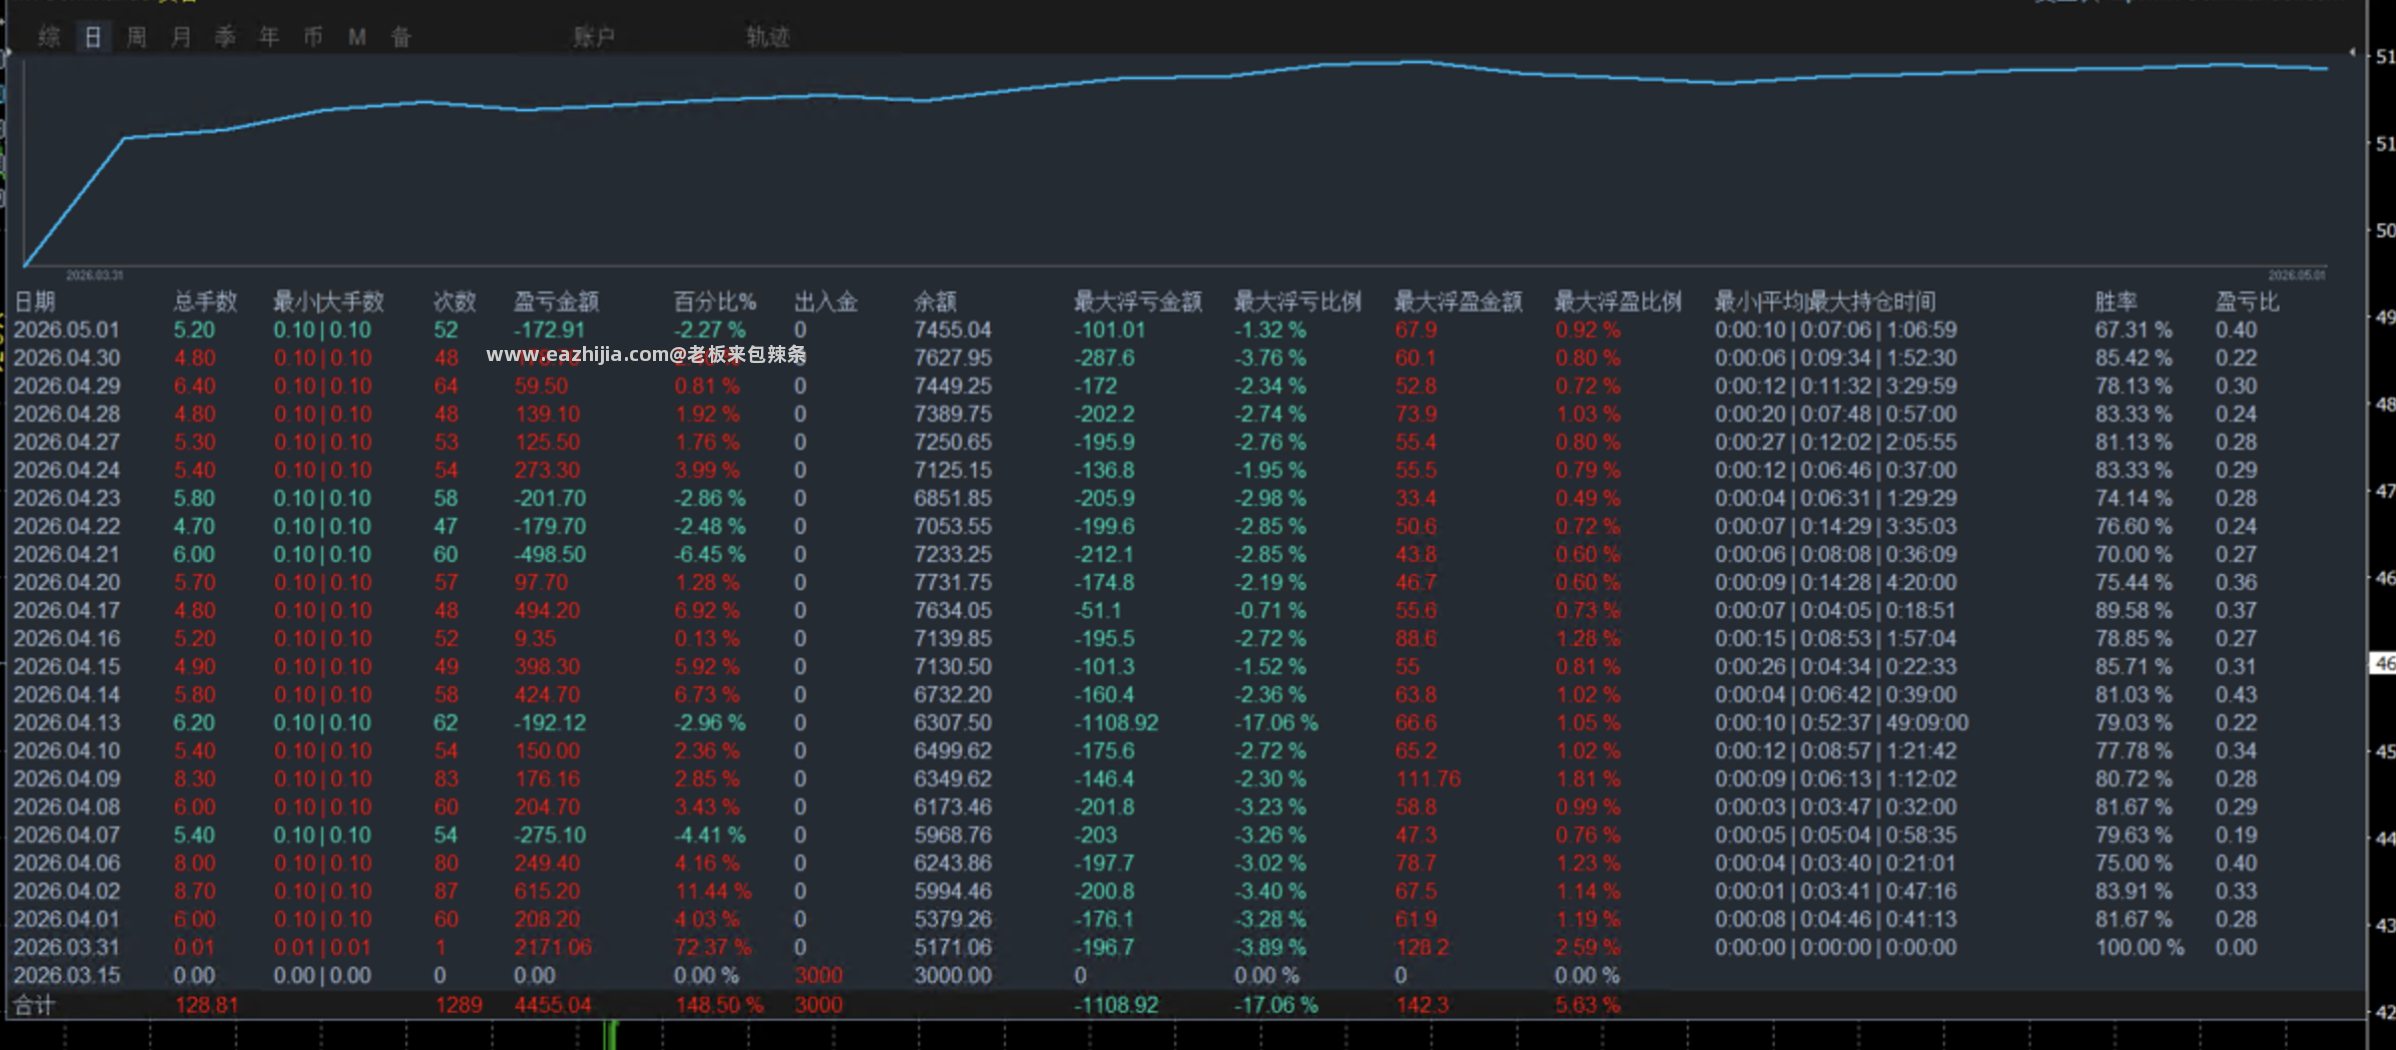Image resolution: width=2396 pixels, height=1050 pixels.
Task: Click the total lots 128.81
Action: coord(207,1005)
